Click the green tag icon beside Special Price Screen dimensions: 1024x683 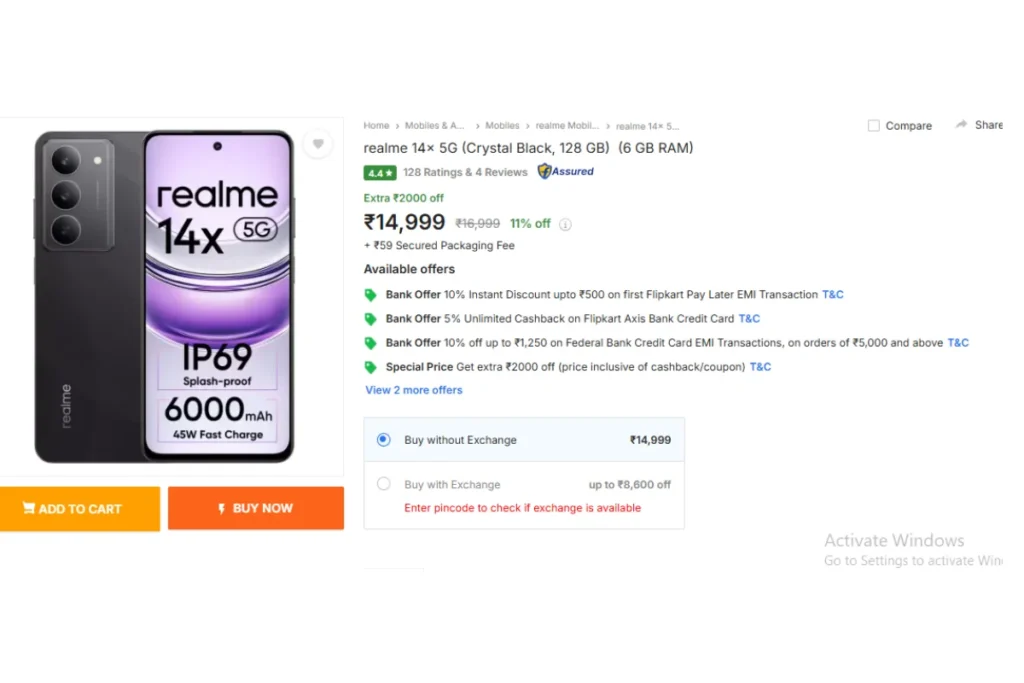pyautogui.click(x=370, y=368)
